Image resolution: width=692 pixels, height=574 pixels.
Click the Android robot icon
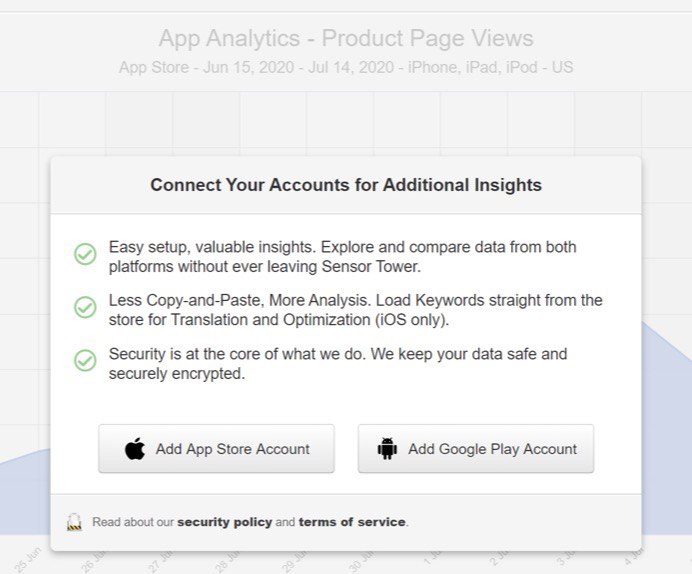point(387,449)
